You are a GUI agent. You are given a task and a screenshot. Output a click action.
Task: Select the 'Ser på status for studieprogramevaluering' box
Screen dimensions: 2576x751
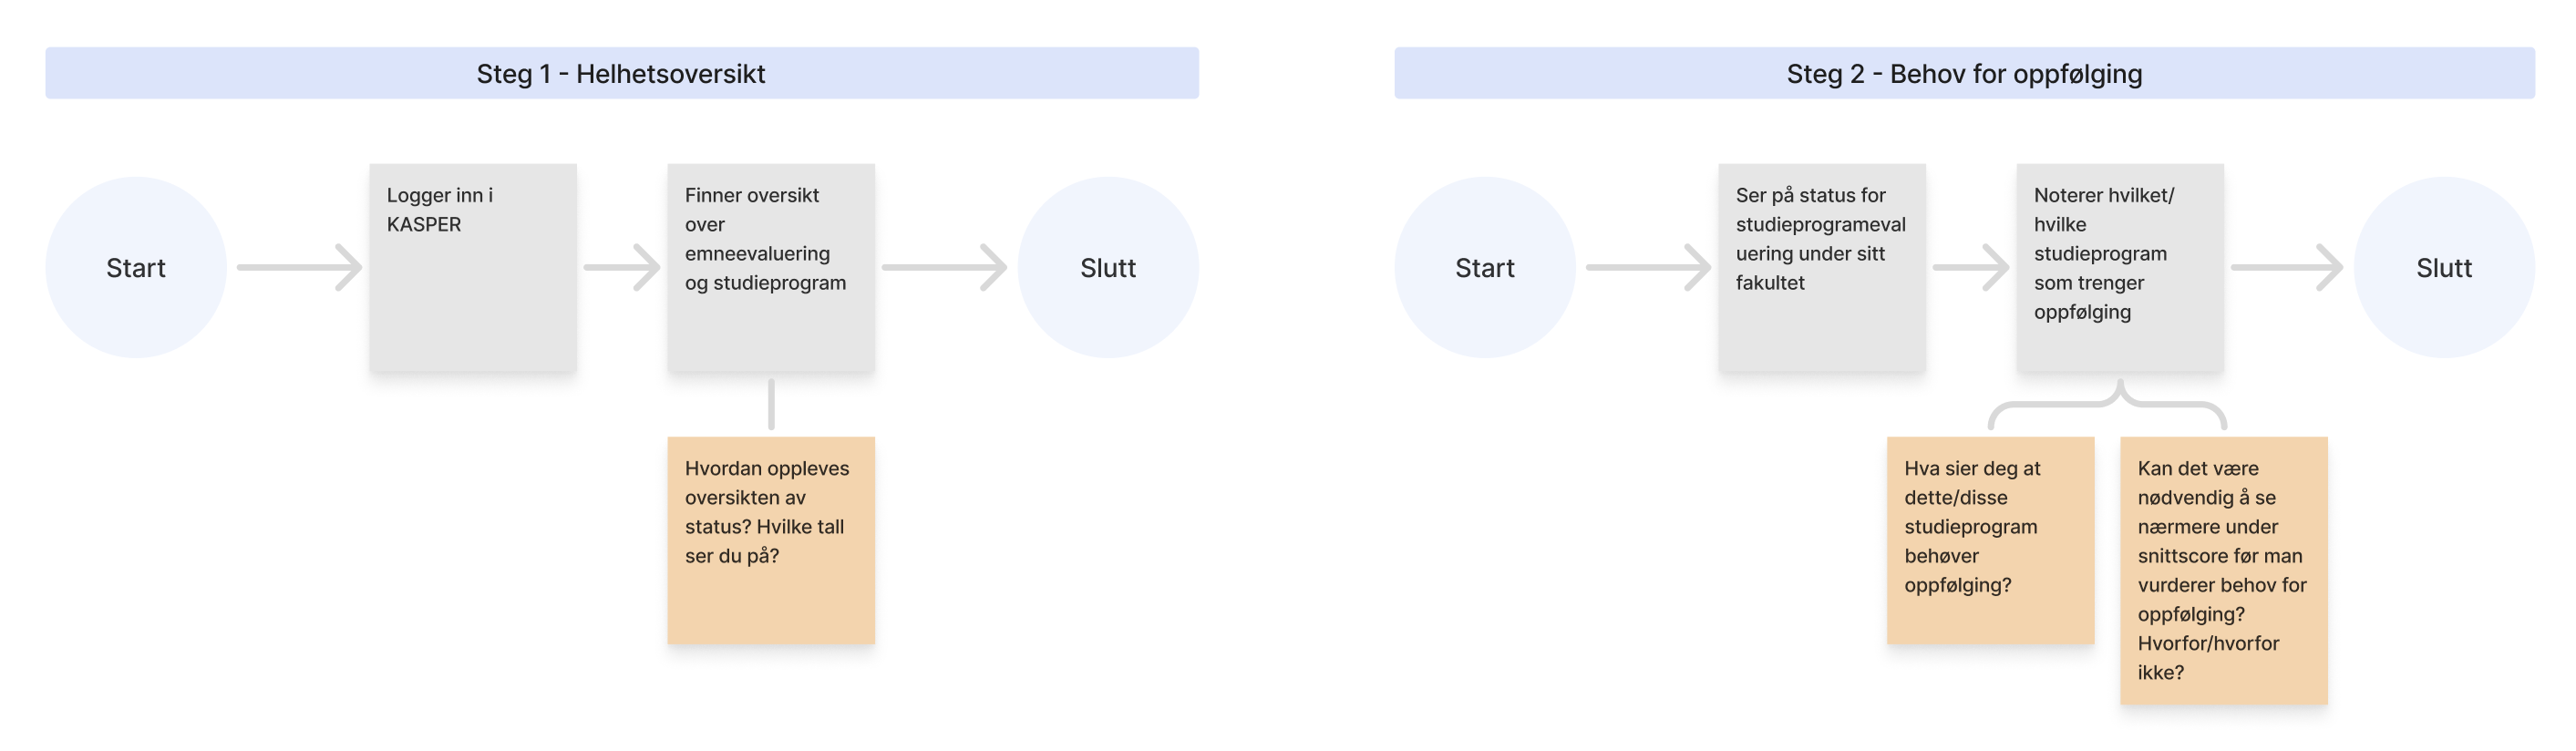pos(1821,268)
